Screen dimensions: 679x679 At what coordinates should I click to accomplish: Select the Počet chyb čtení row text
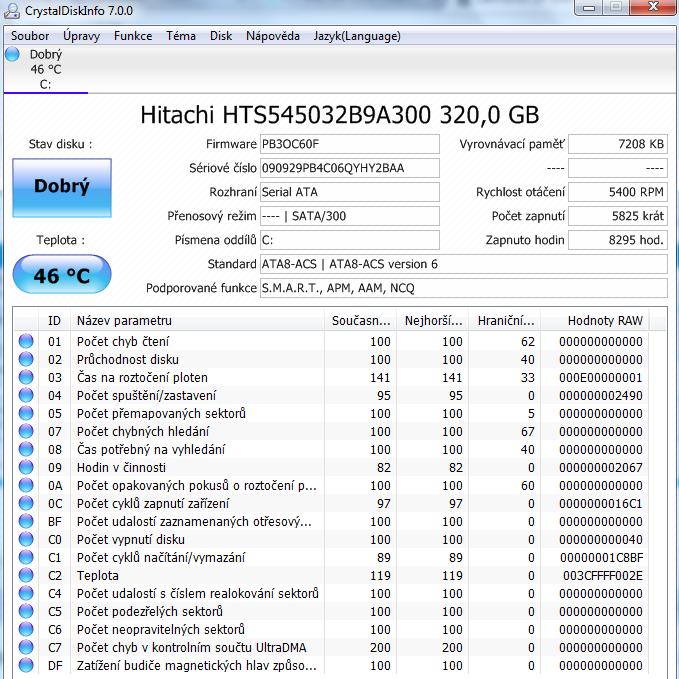coord(123,342)
